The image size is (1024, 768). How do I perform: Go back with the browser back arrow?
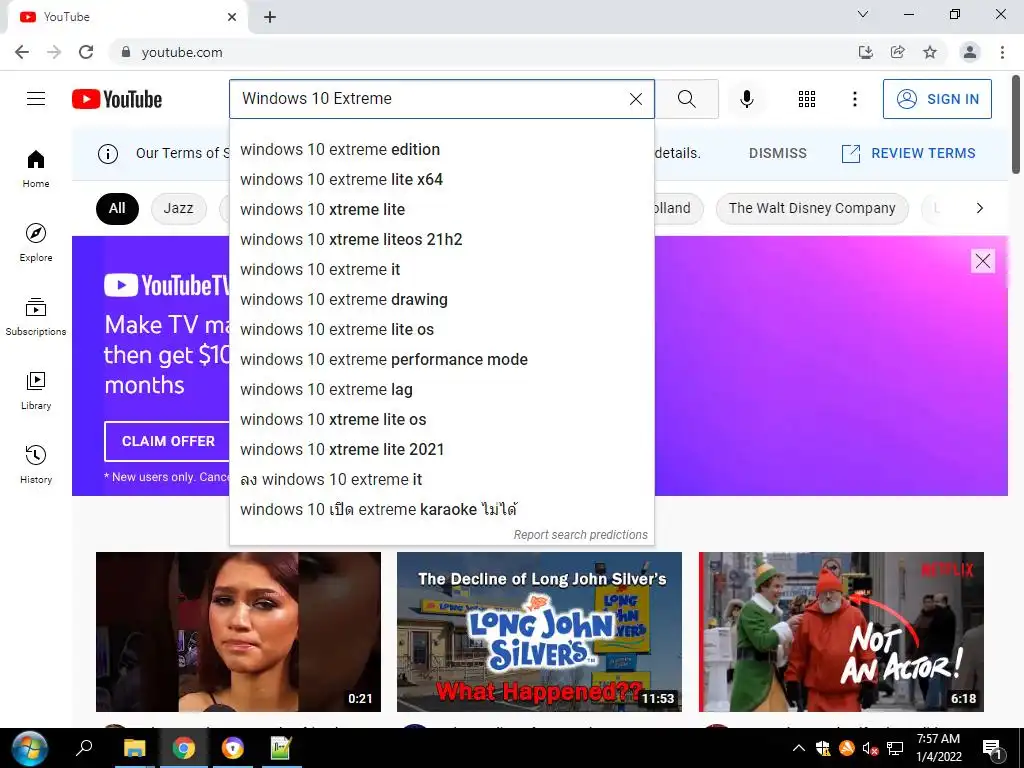pos(22,52)
